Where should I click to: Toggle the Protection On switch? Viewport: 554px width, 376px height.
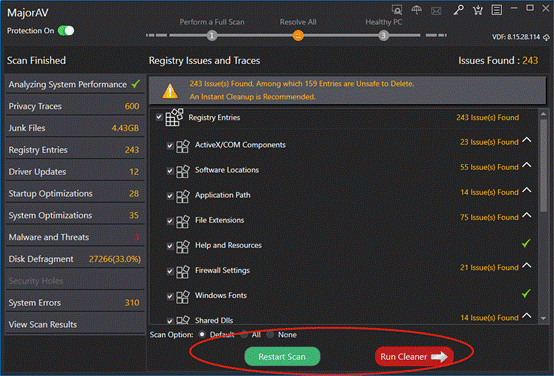pos(66,31)
